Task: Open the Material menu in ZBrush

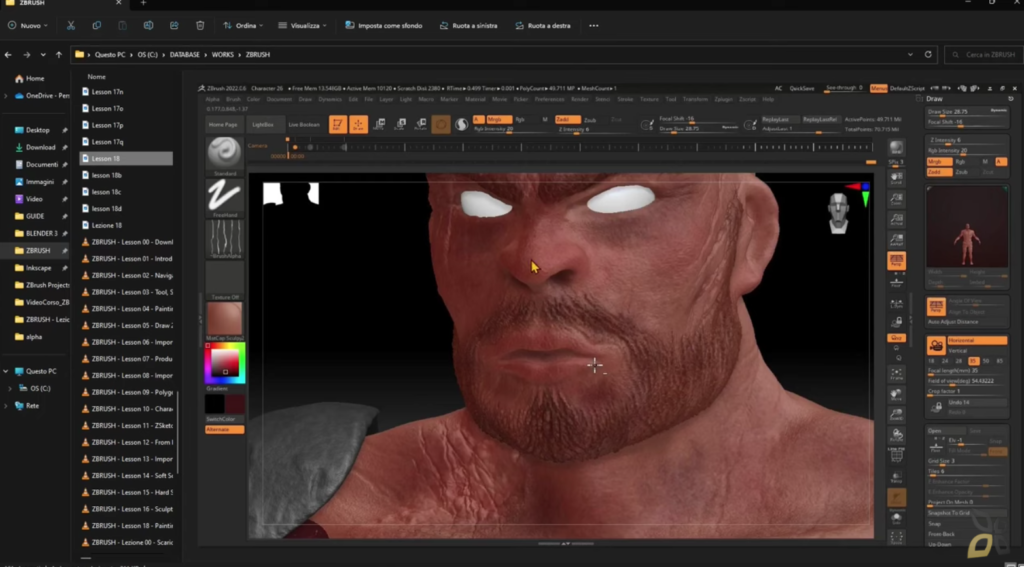Action: tap(475, 99)
